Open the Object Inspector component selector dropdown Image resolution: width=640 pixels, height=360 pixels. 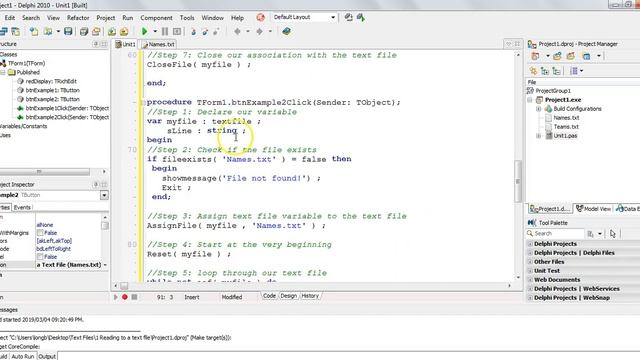click(x=104, y=195)
